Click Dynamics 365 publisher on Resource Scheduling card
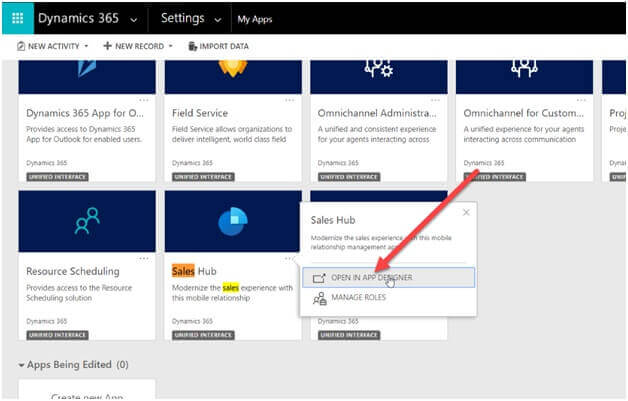Image resolution: width=628 pixels, height=401 pixels. pos(46,321)
